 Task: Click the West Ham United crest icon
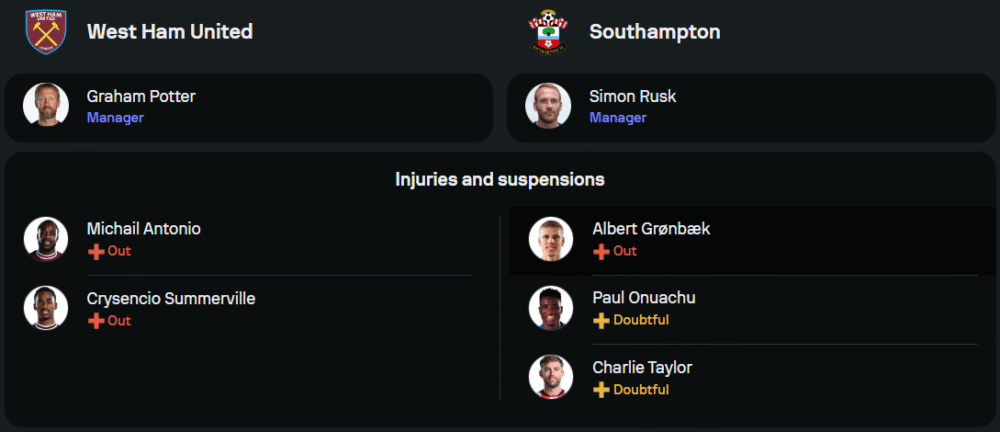pos(46,31)
